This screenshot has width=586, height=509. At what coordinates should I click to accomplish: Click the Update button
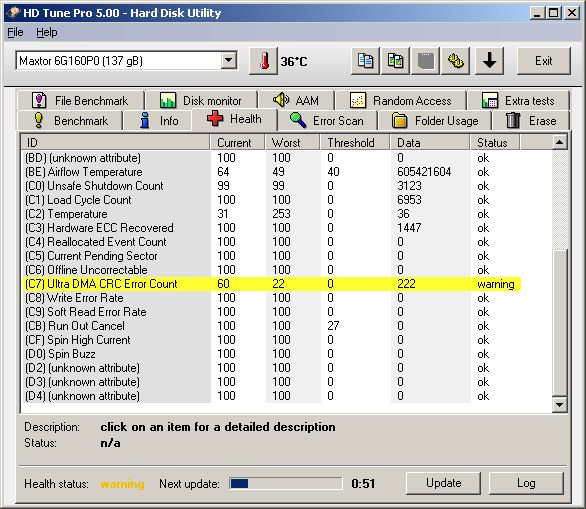(443, 483)
